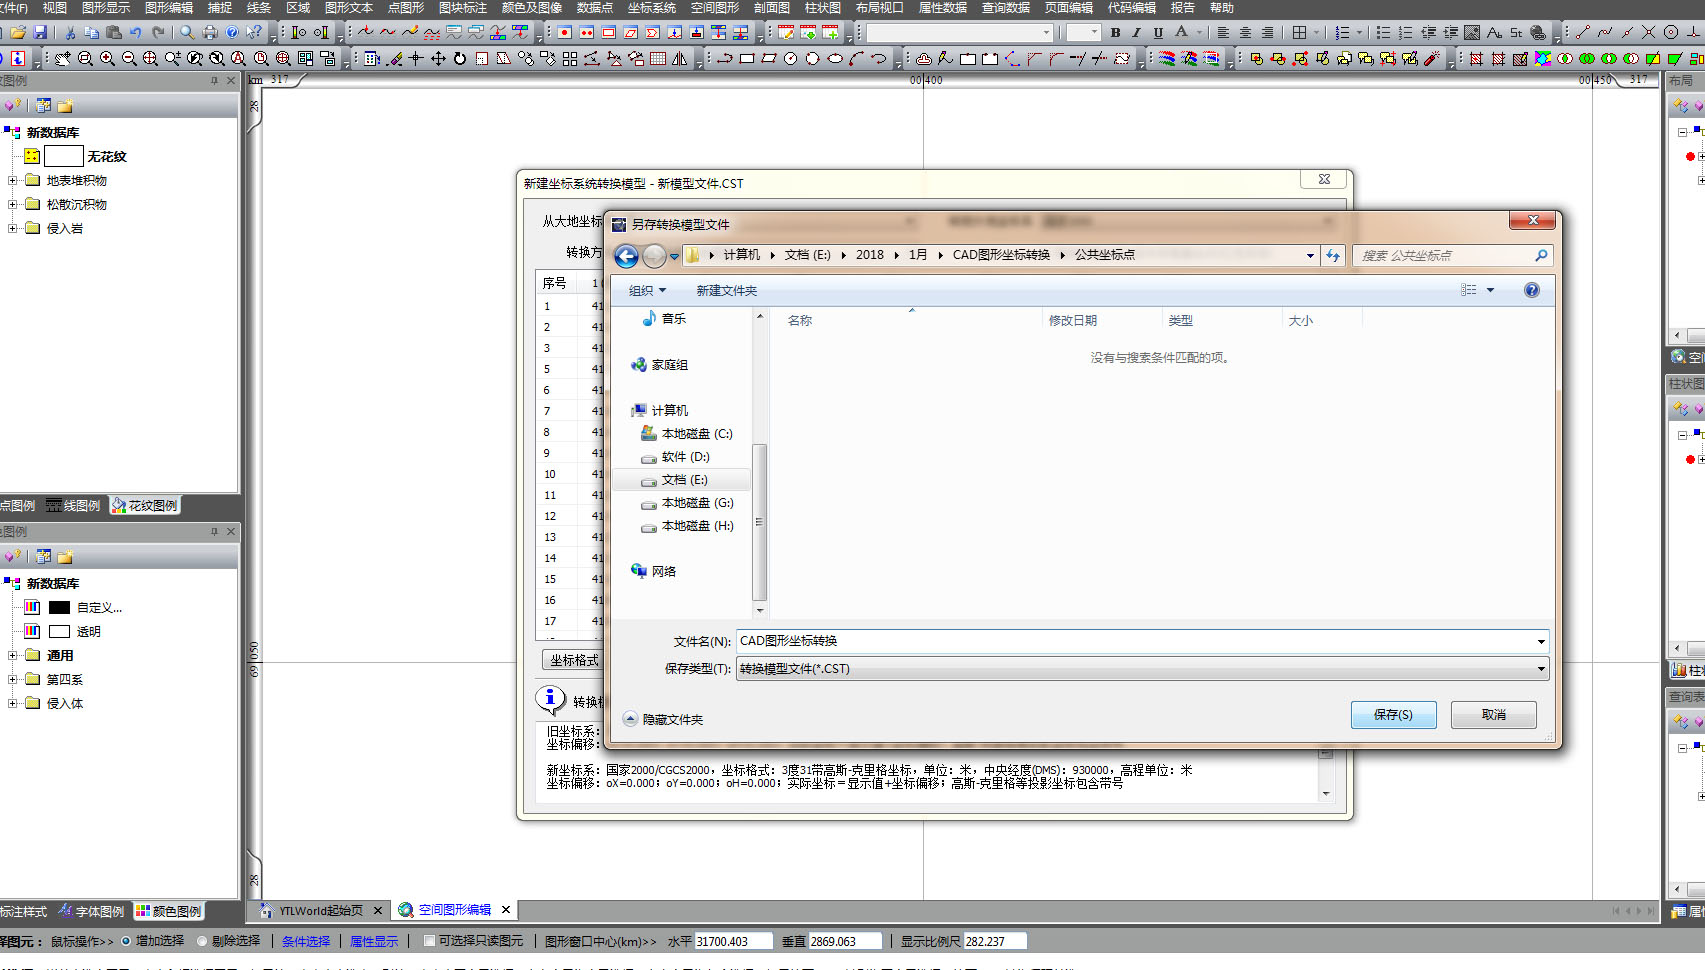Click the 文件名 input field
This screenshot has height=970, width=1705.
(1142, 641)
